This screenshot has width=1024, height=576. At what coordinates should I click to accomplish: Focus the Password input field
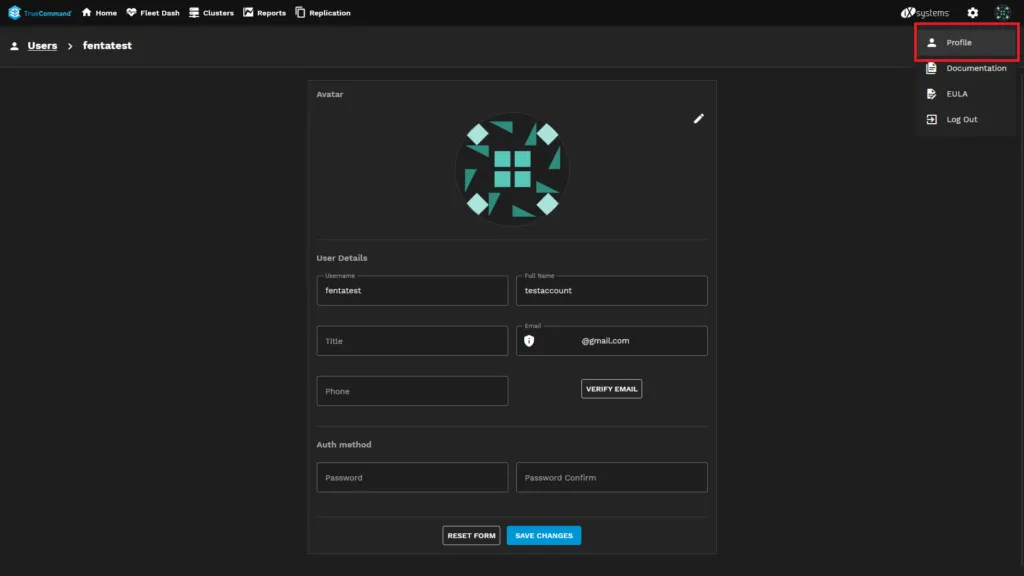(x=412, y=477)
